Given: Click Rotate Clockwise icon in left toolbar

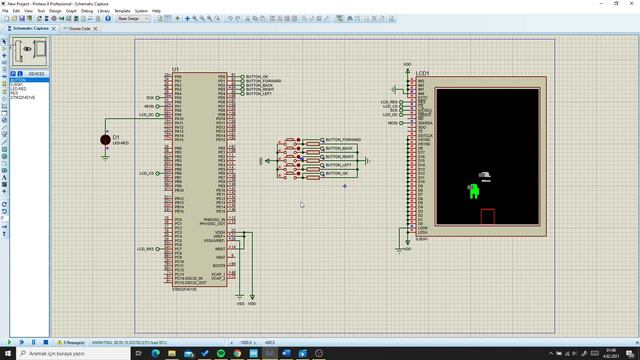Looking at the screenshot, I should [4, 204].
